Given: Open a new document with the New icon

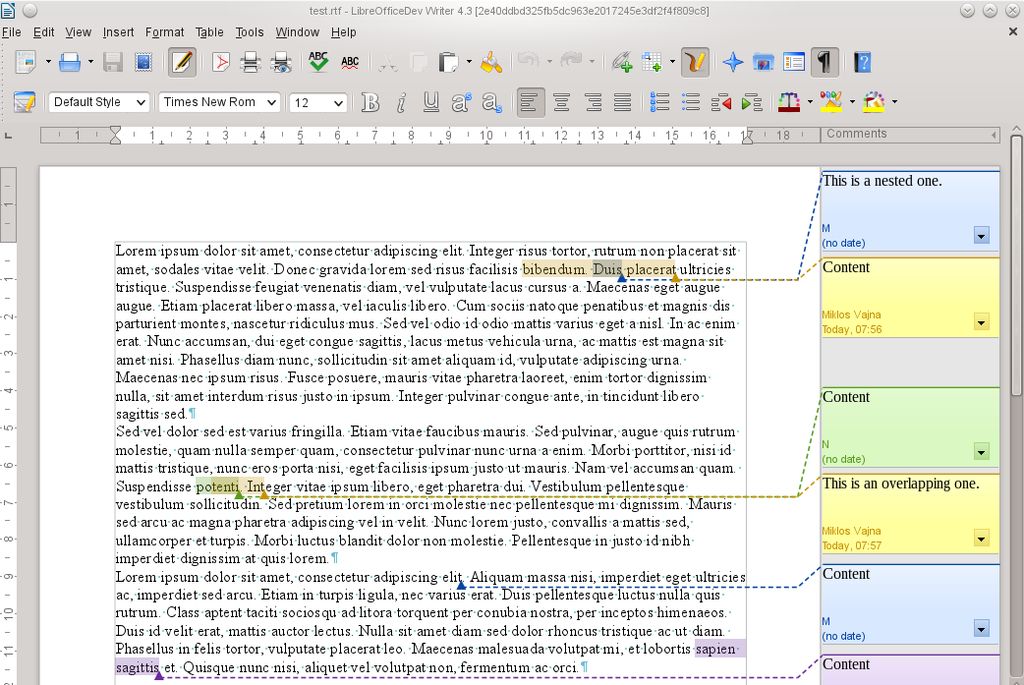Looking at the screenshot, I should coord(26,62).
